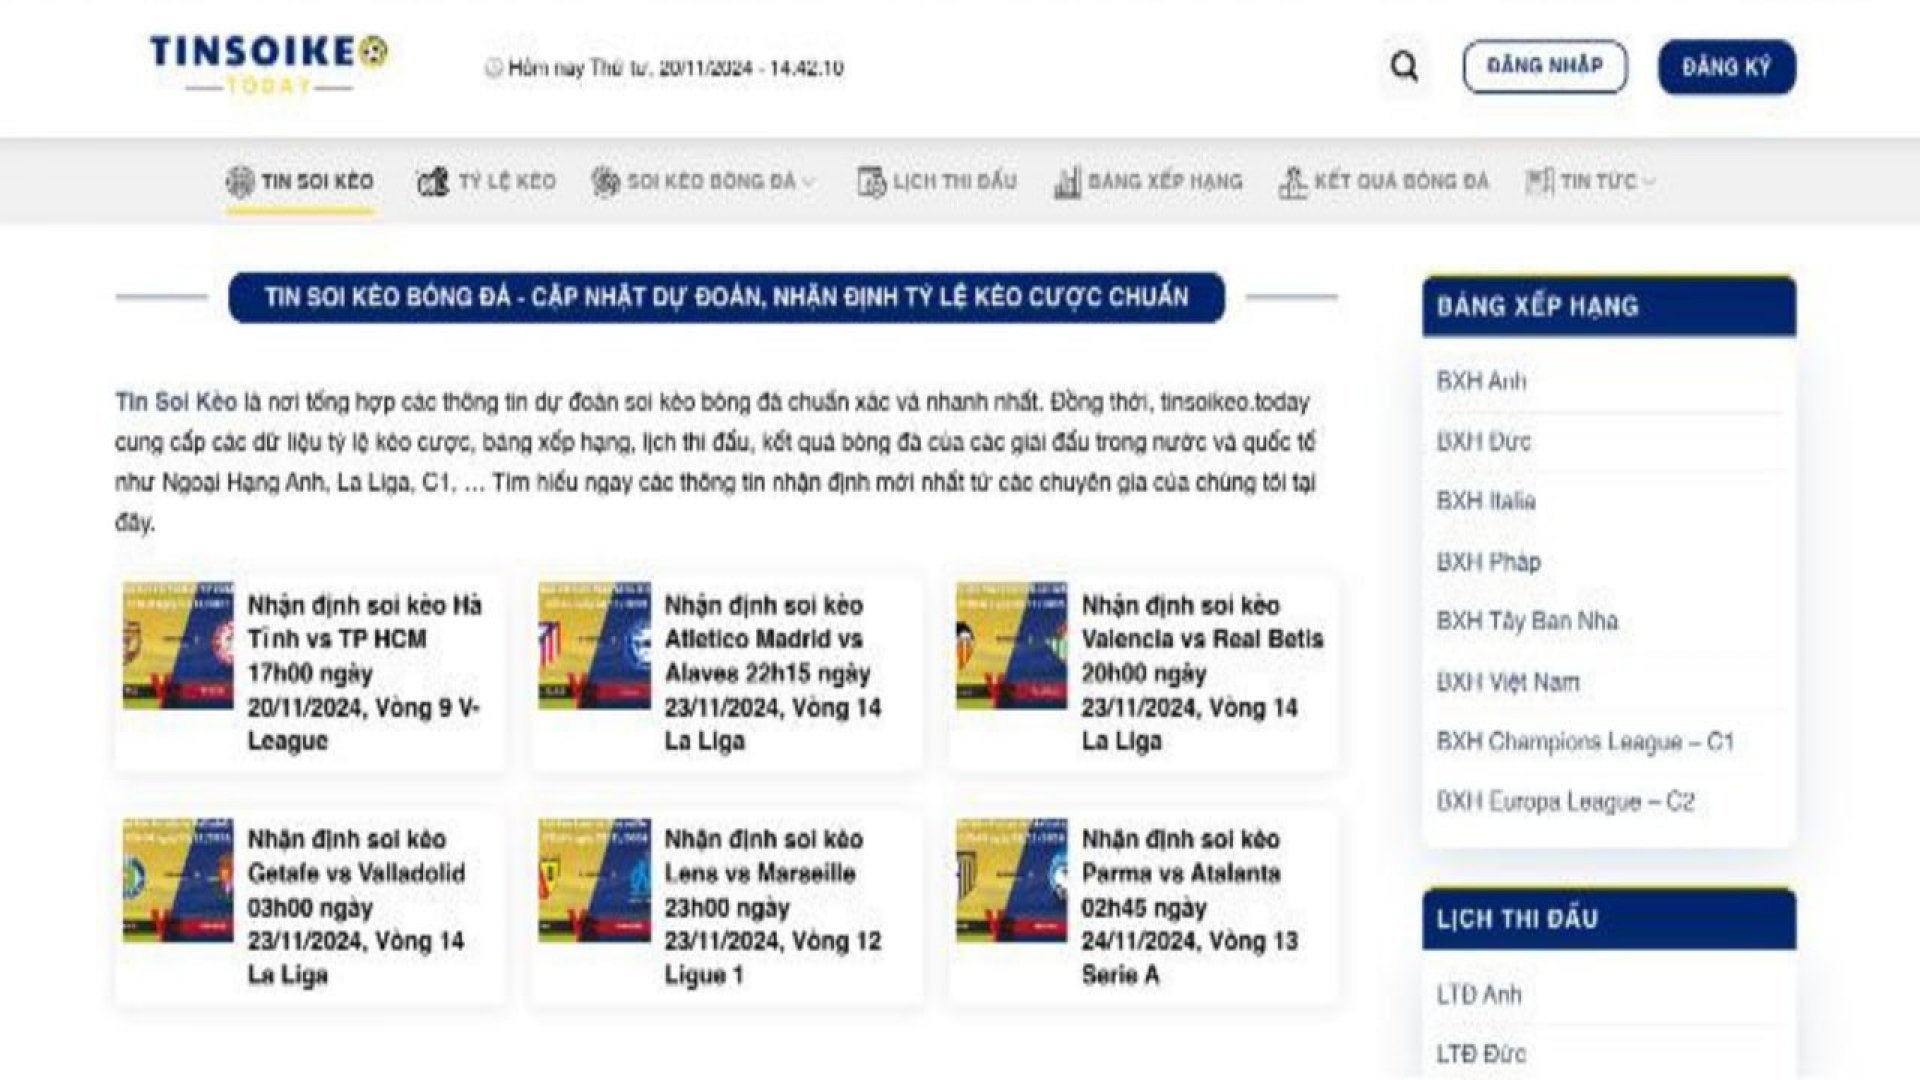Expand the Soi Kèo Bóng Đá dropdown arrow
The width and height of the screenshot is (1920, 1080).
coord(810,182)
